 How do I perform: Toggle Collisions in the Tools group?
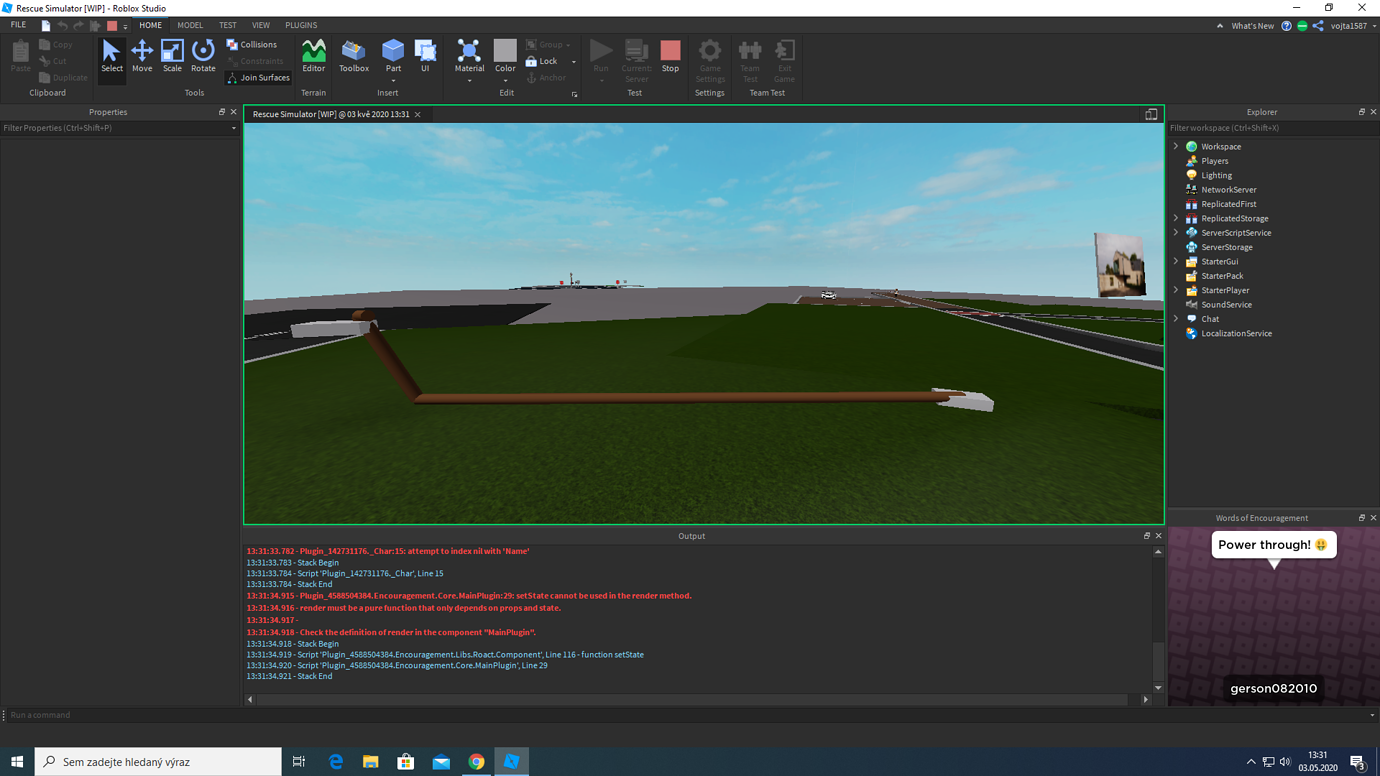[x=253, y=44]
